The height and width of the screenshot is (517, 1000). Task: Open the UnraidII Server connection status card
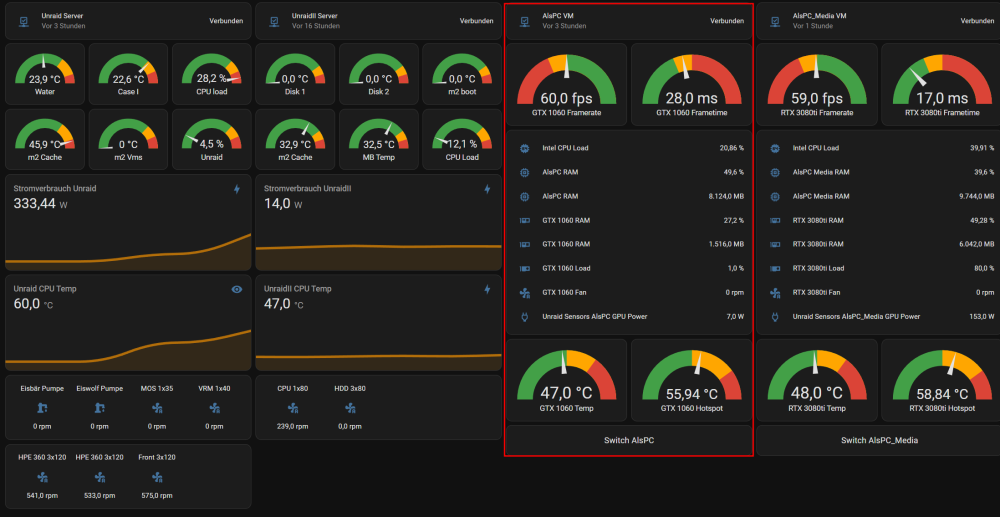pos(379,21)
